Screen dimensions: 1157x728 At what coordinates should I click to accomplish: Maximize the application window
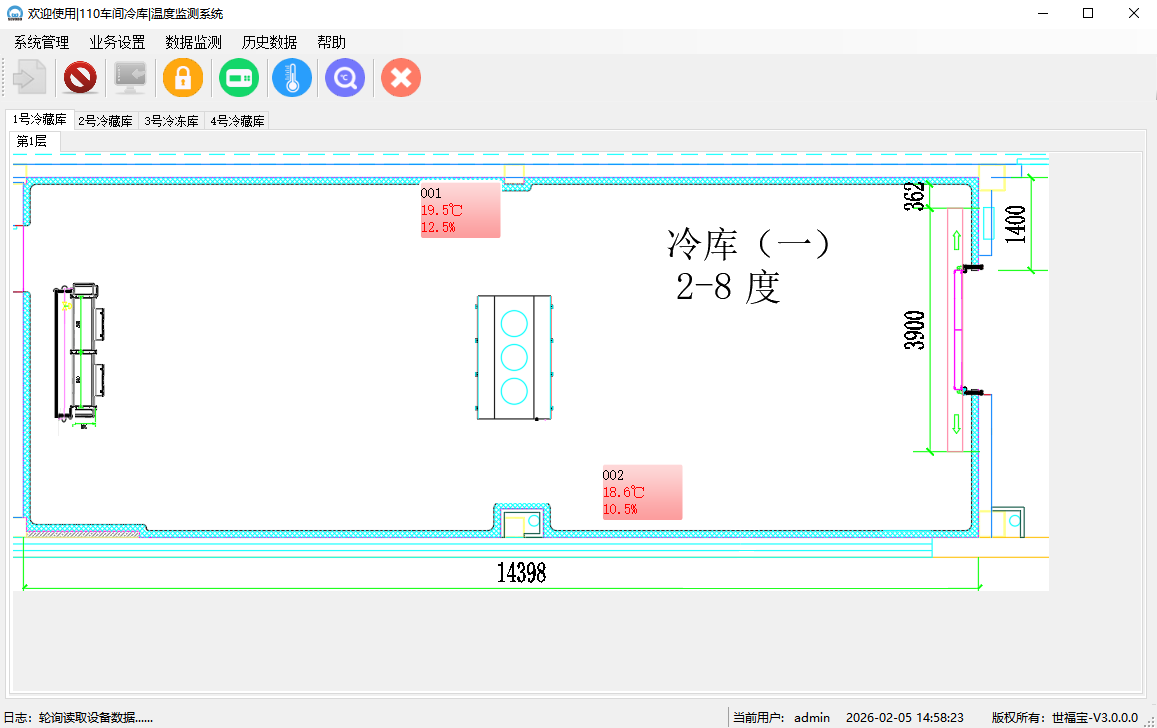[x=1088, y=13]
